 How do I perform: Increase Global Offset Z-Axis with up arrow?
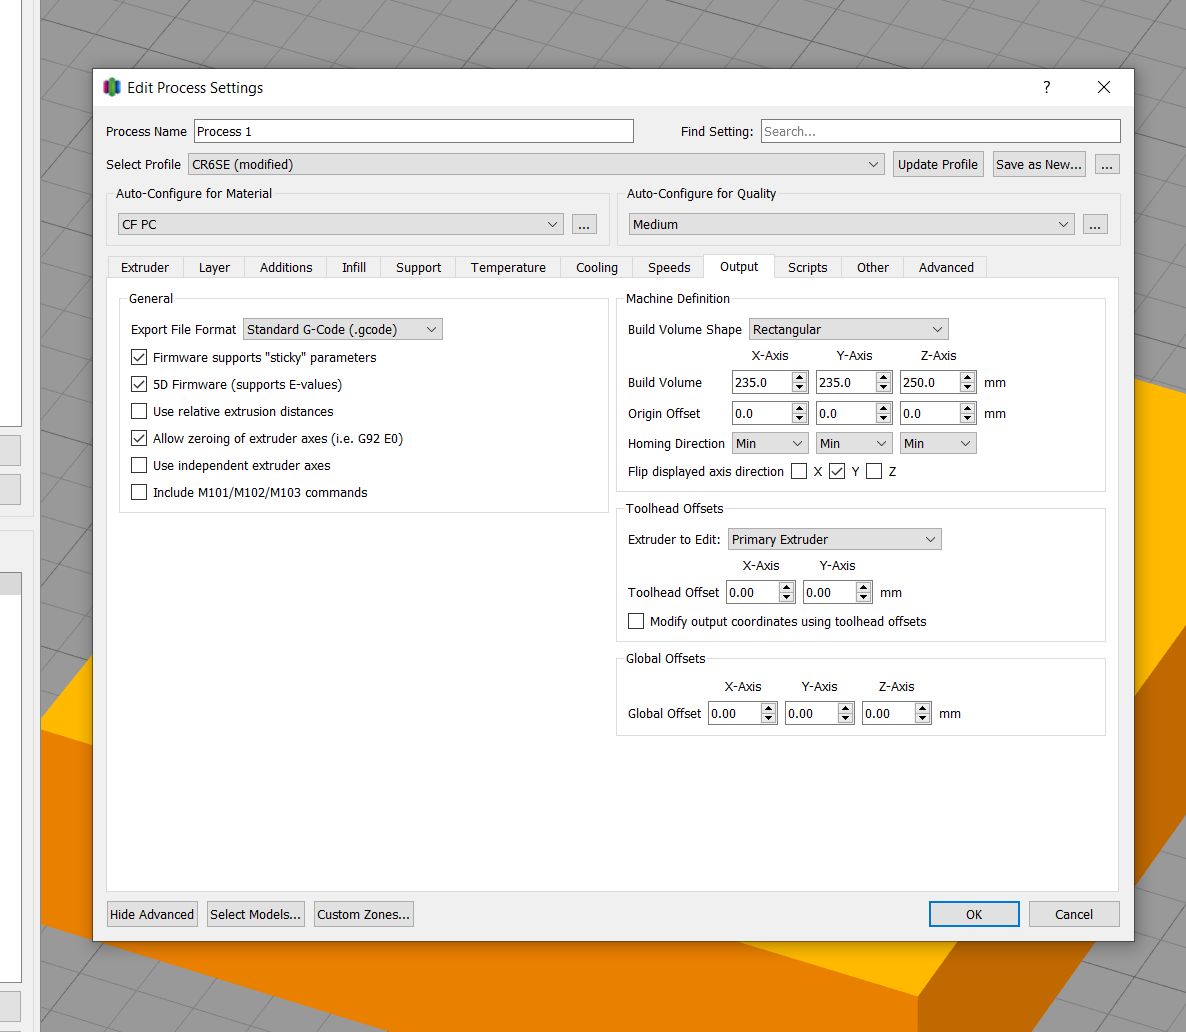[922, 709]
